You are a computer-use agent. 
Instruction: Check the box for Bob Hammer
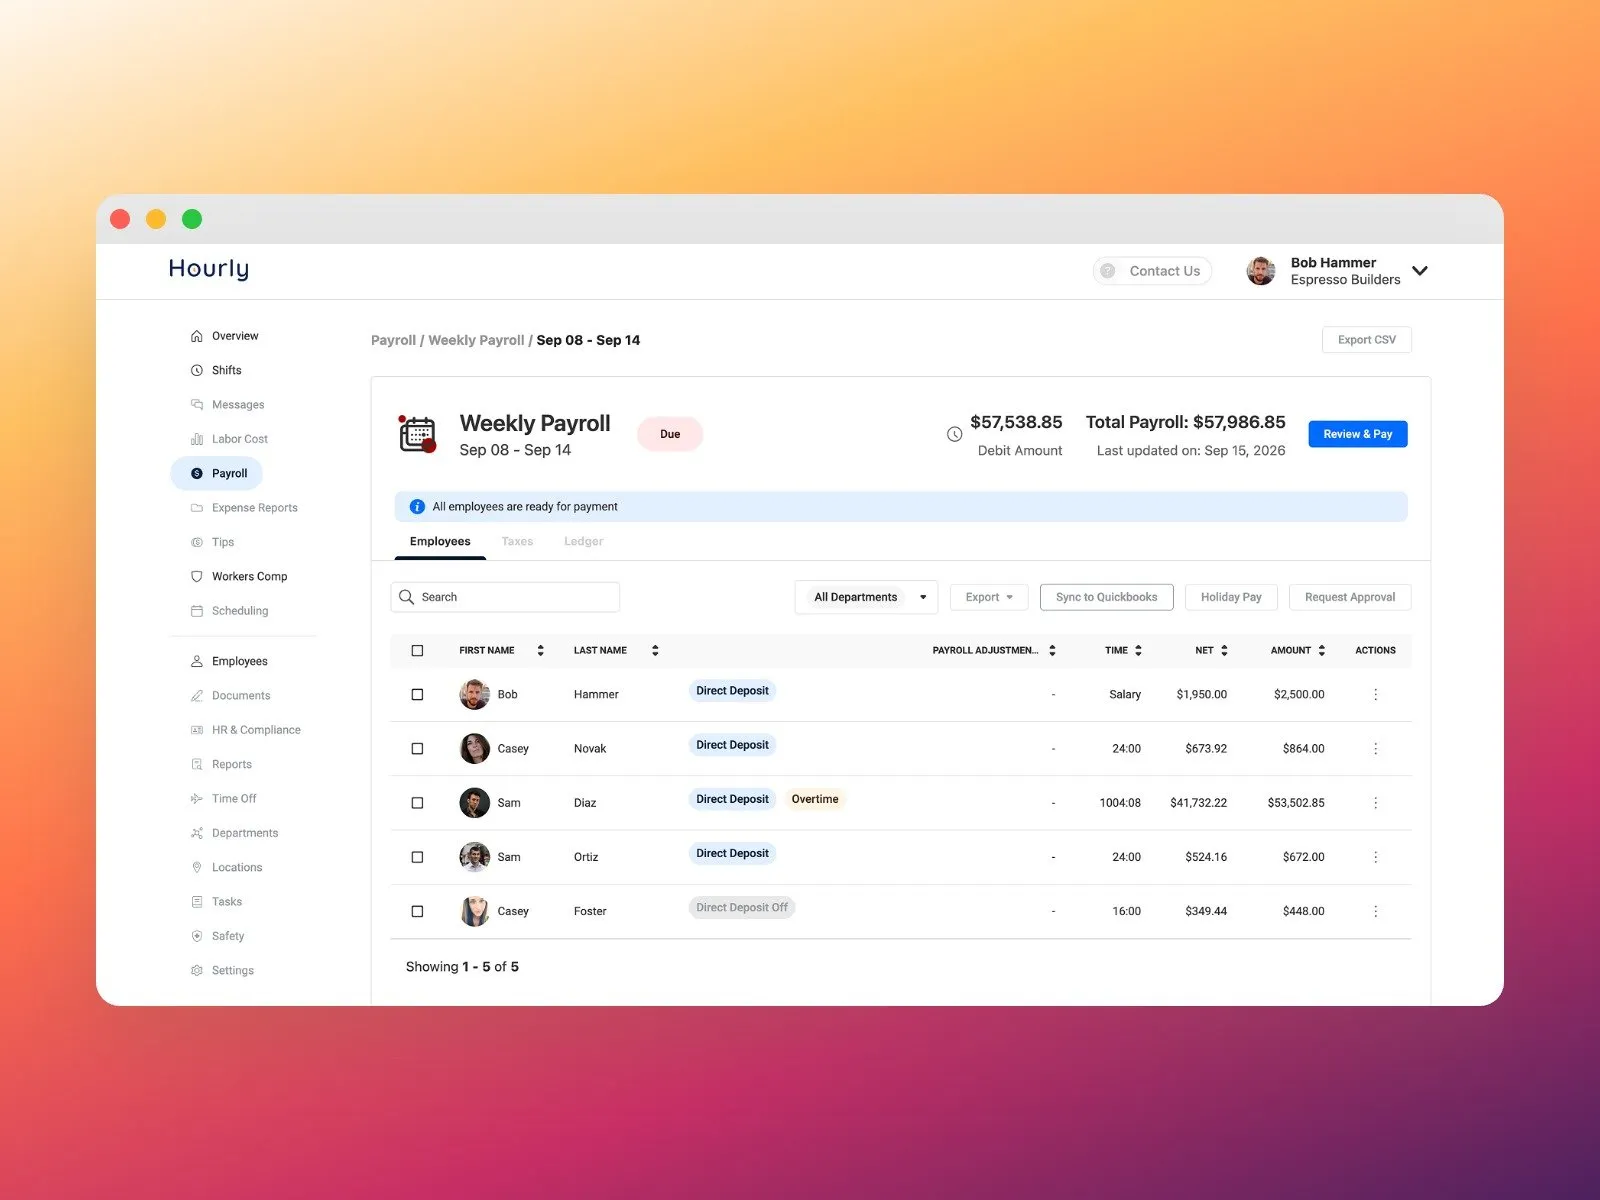coord(418,694)
